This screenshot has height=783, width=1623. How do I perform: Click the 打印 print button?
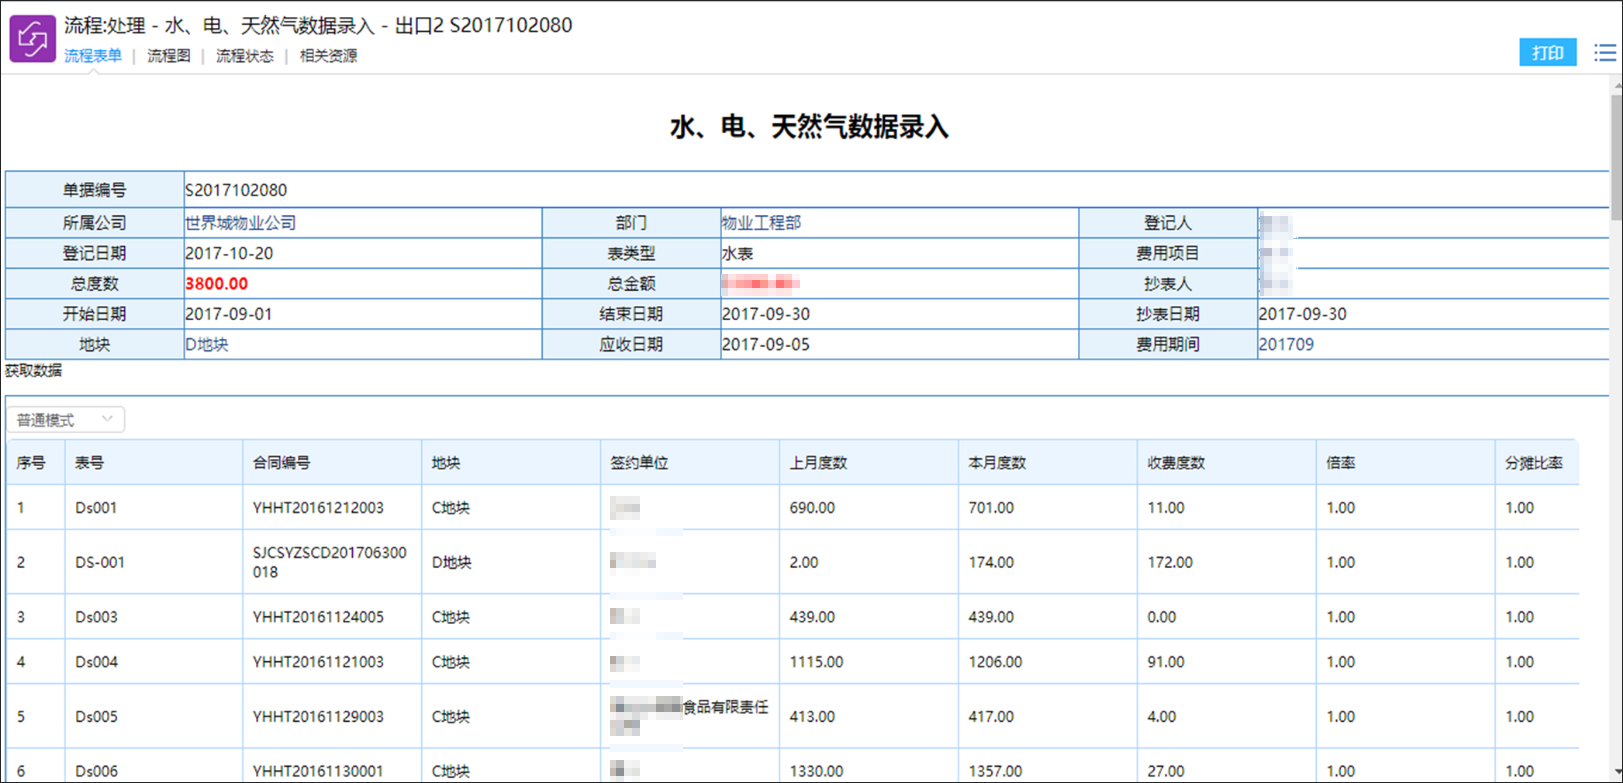pos(1547,53)
